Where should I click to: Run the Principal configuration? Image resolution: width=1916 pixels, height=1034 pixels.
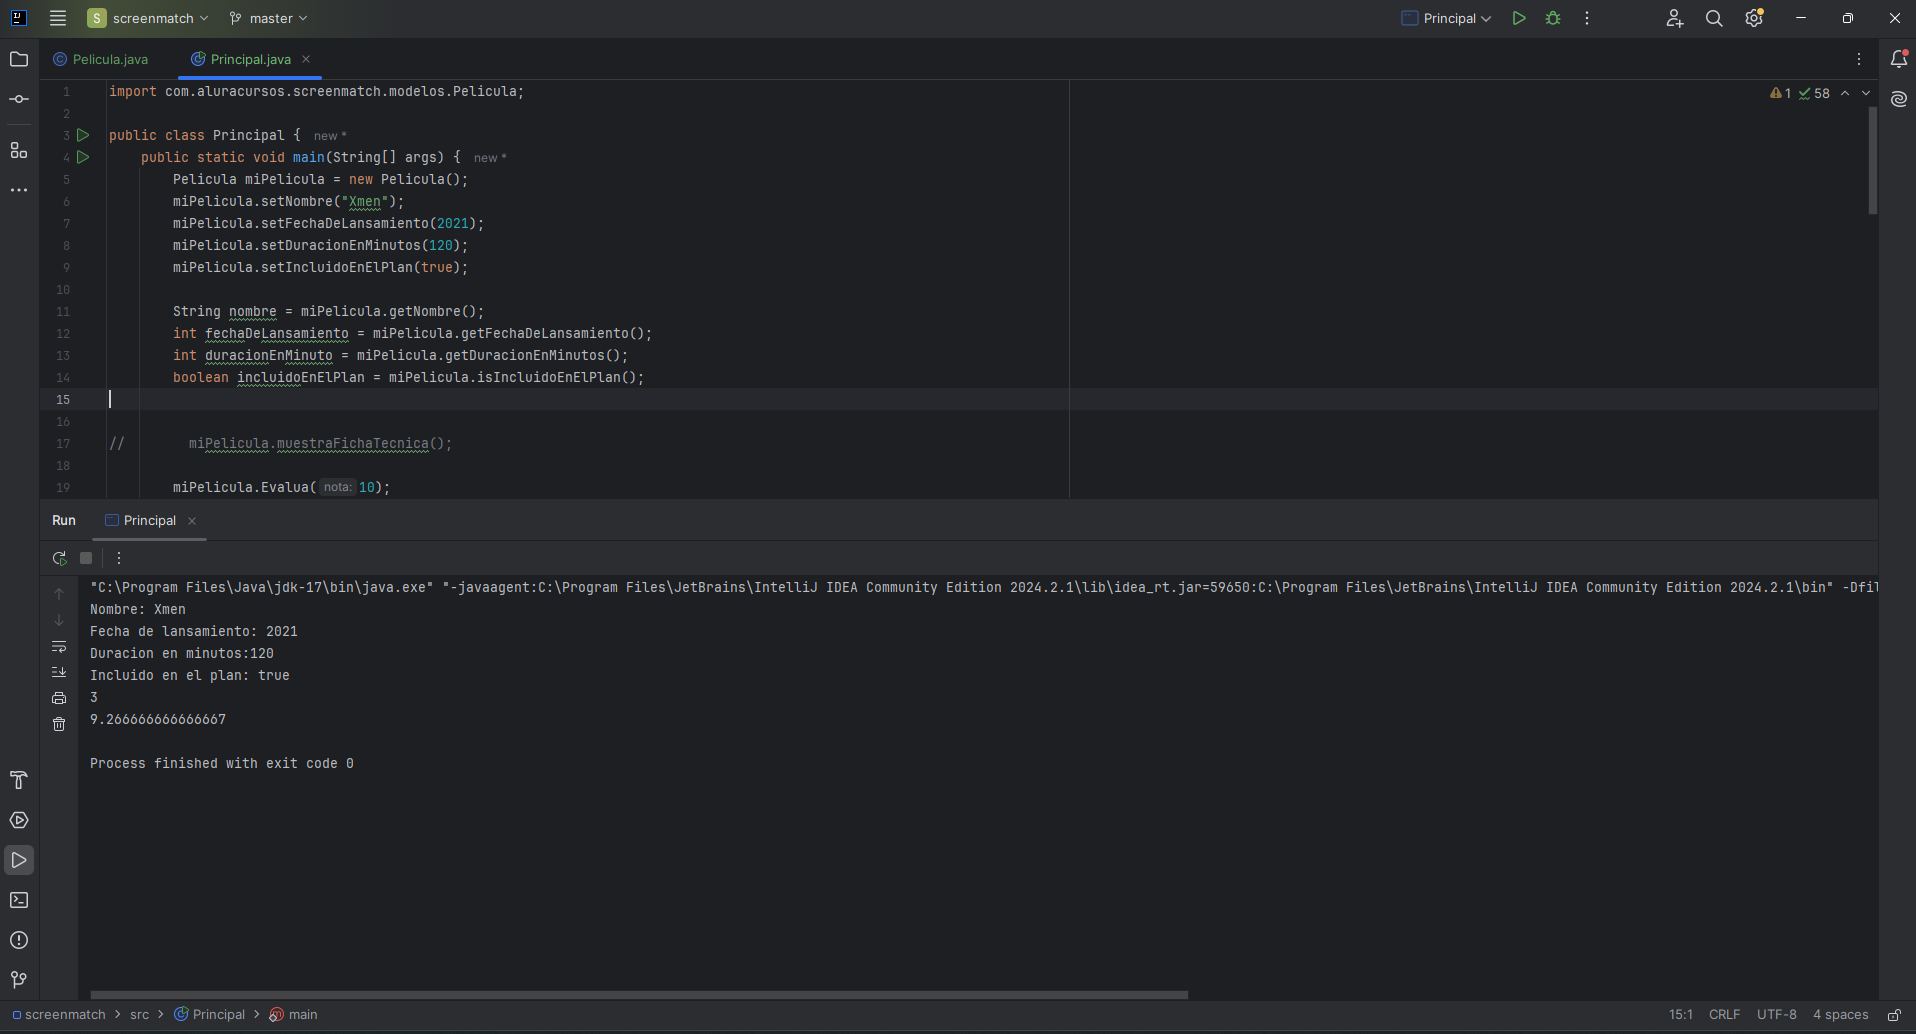point(1519,18)
